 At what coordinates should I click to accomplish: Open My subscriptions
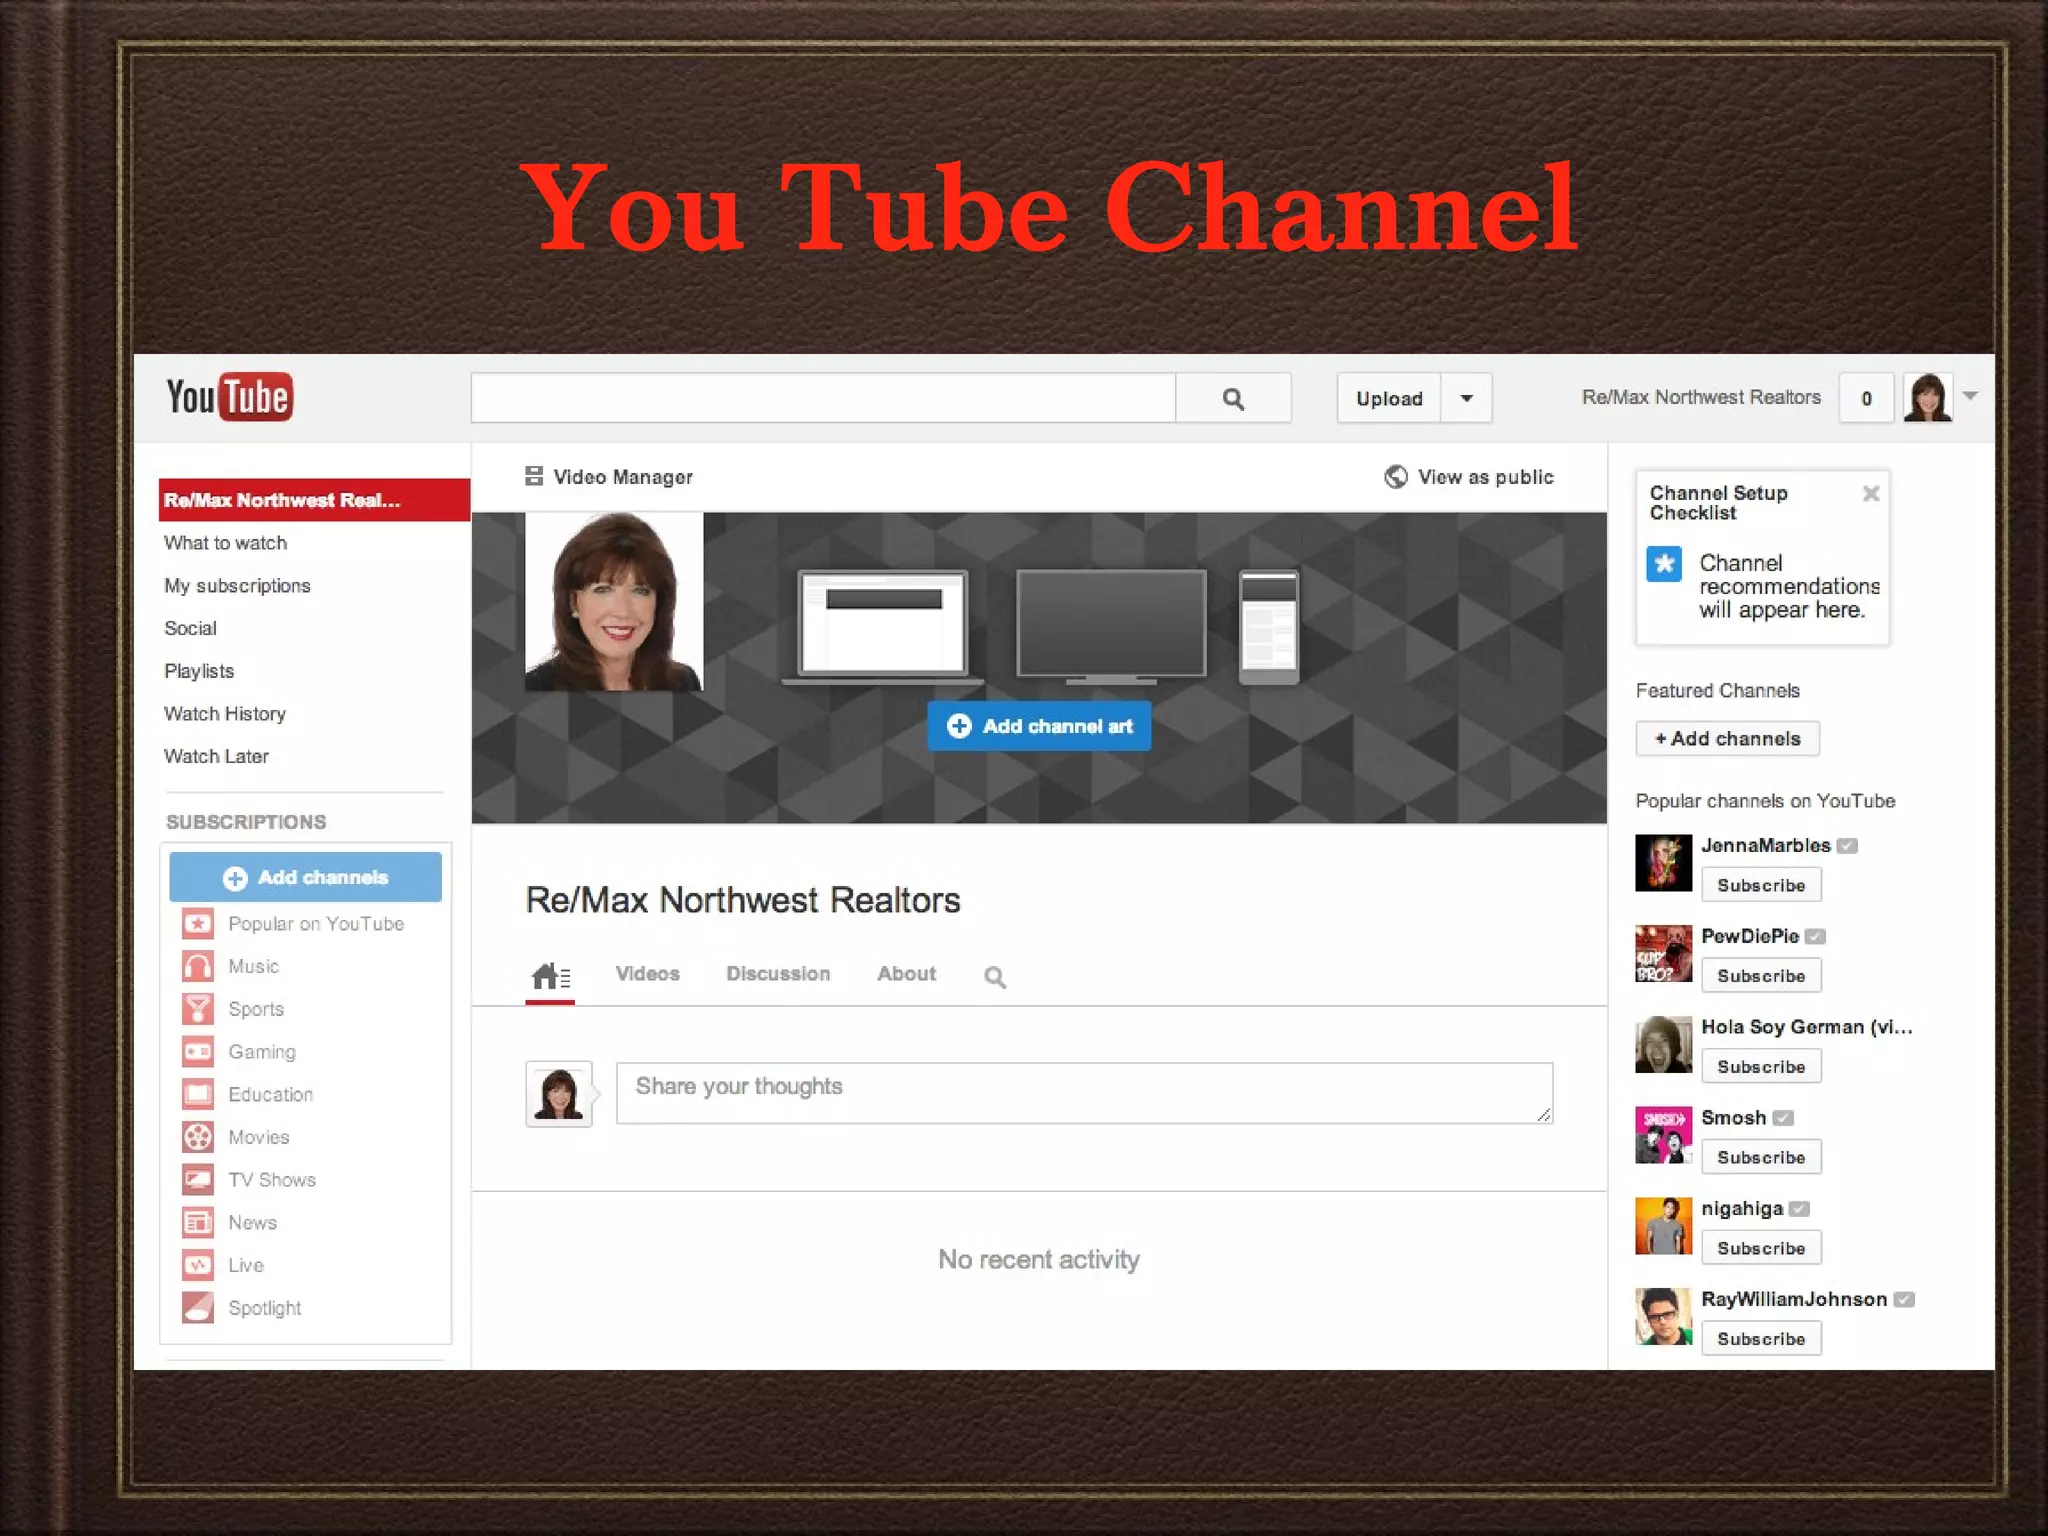pos(237,586)
